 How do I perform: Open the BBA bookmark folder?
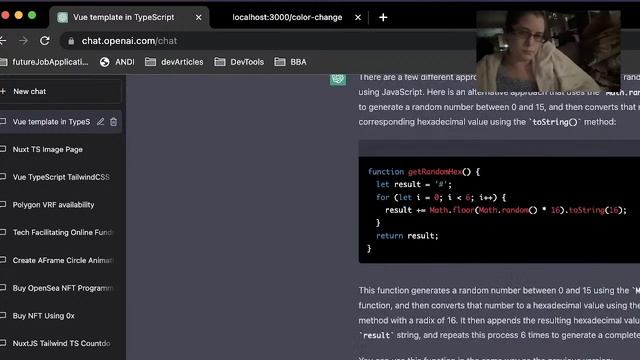[x=291, y=62]
